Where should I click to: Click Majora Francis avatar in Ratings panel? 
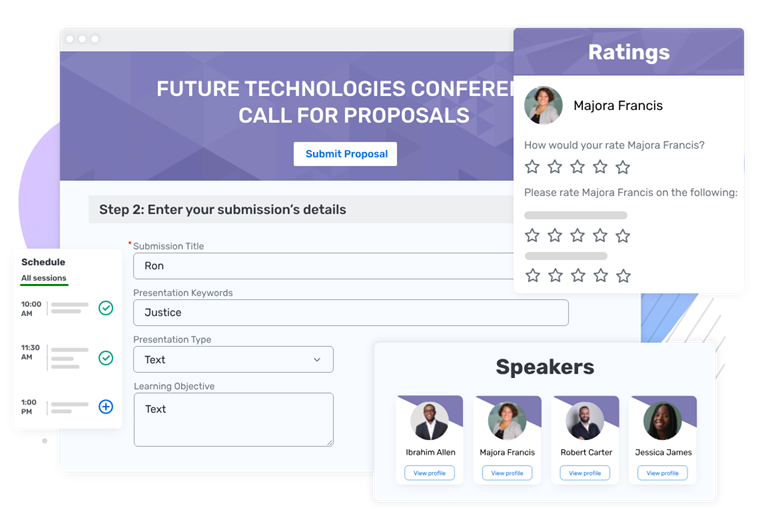[x=544, y=106]
